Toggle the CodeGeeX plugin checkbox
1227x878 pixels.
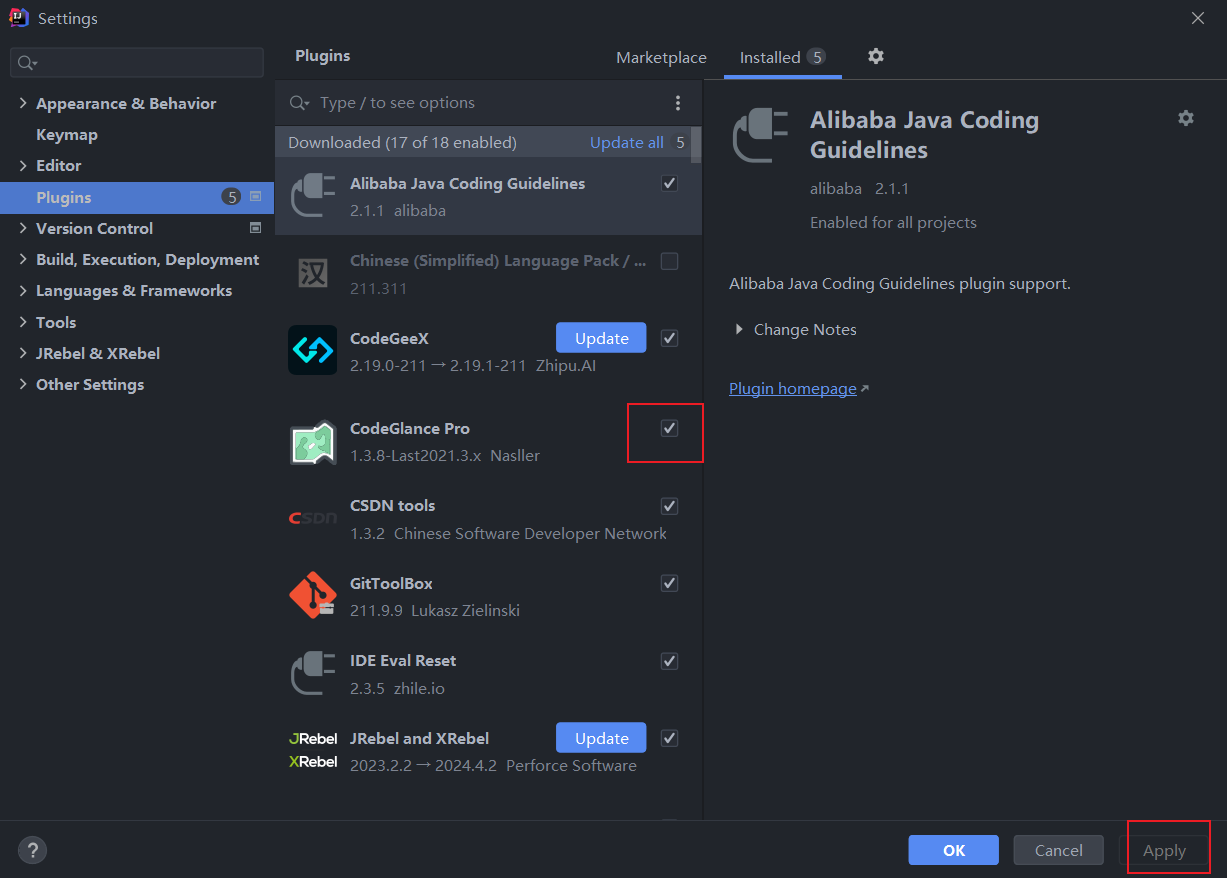point(670,338)
